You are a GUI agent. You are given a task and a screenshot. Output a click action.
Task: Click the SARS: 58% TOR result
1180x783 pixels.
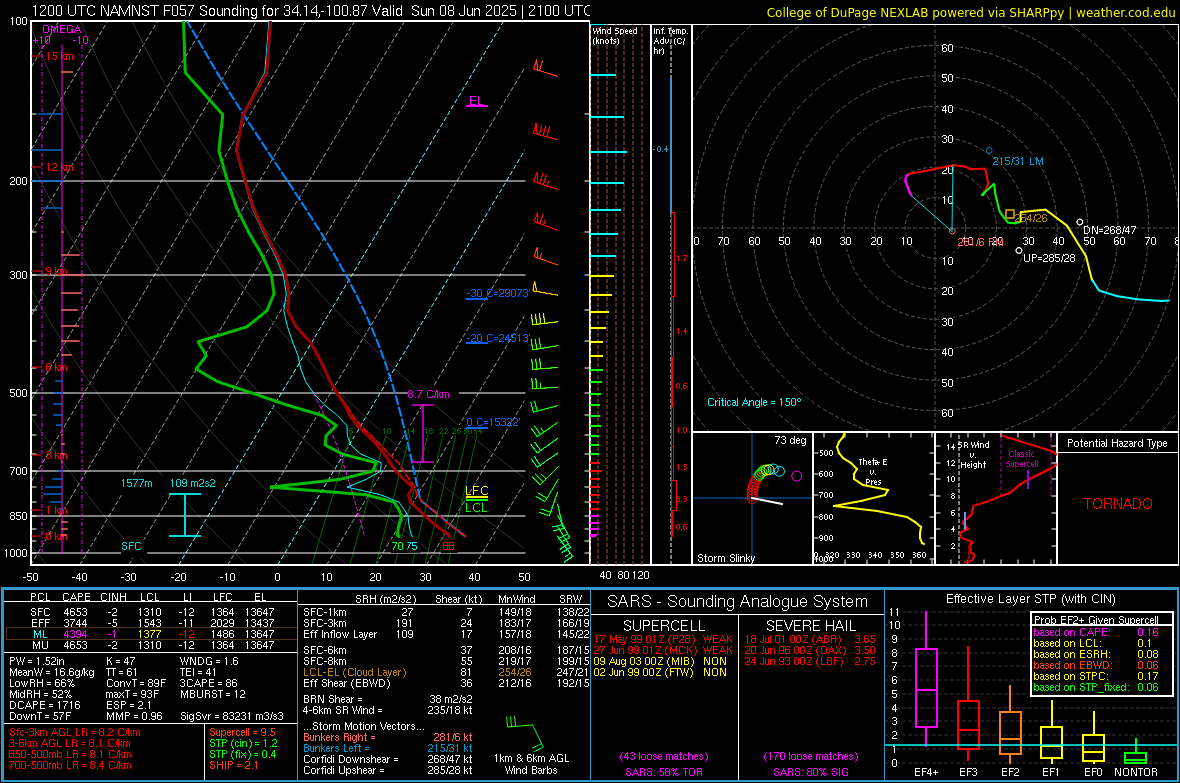(664, 772)
